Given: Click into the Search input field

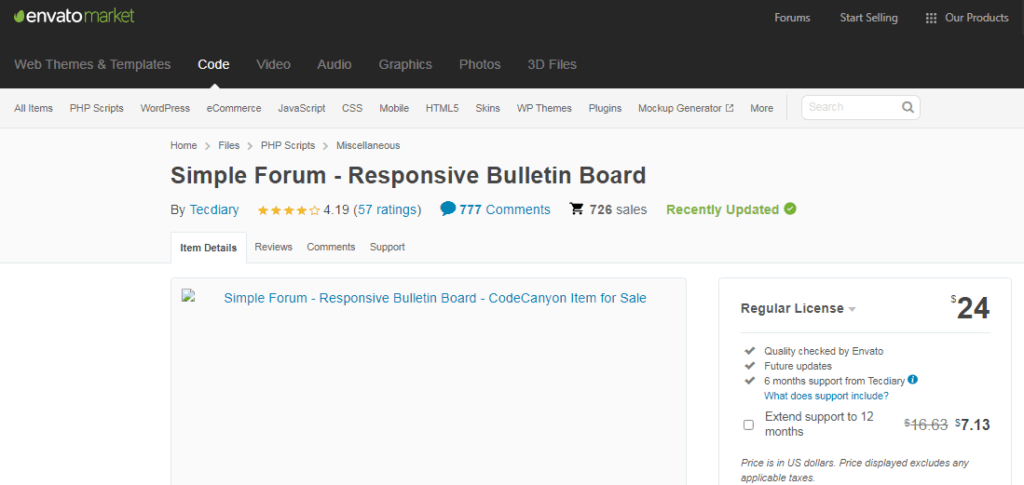Looking at the screenshot, I should click(x=850, y=107).
